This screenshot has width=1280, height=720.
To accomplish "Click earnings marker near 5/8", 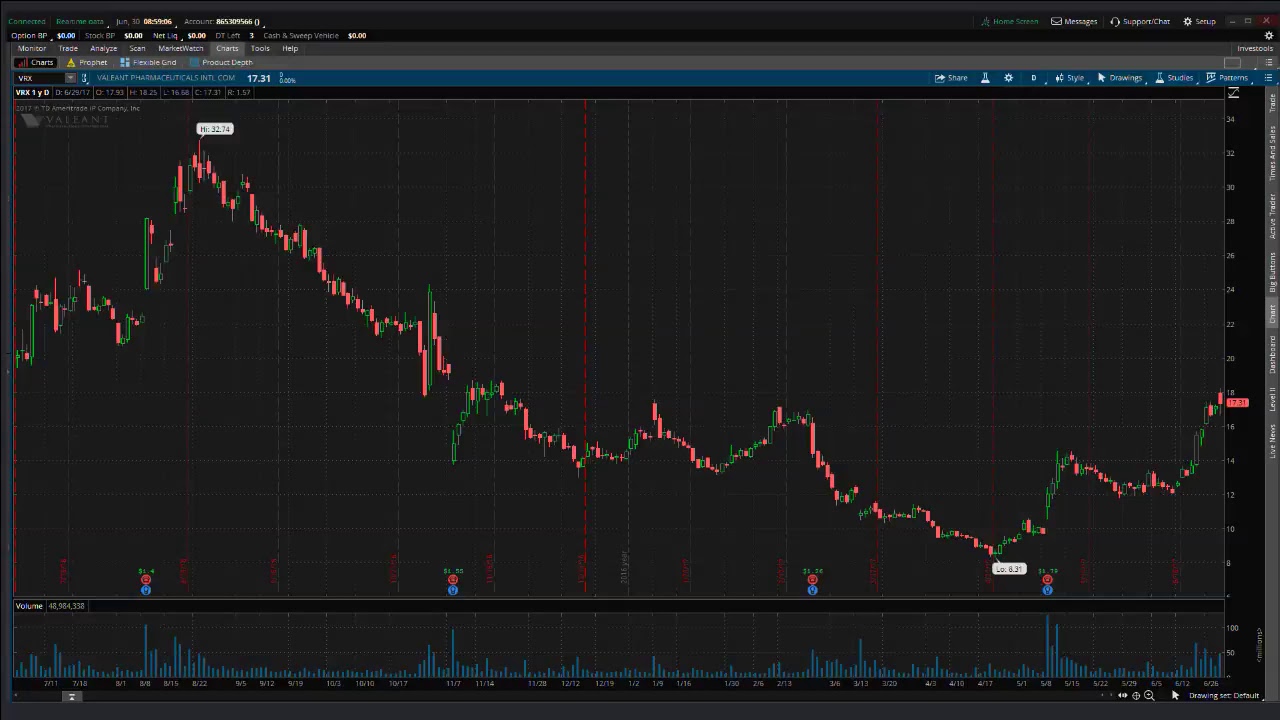I will 1047,580.
